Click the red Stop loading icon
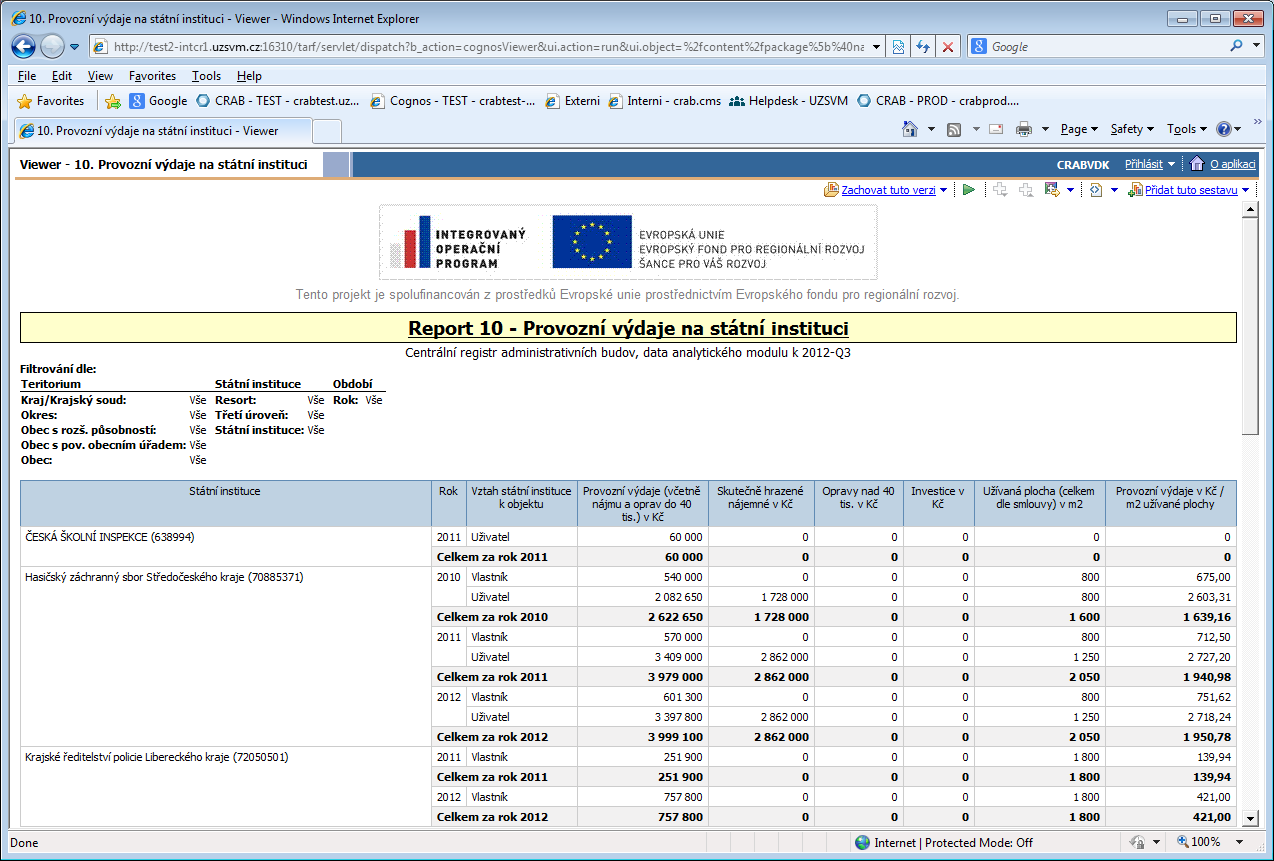 [x=948, y=46]
